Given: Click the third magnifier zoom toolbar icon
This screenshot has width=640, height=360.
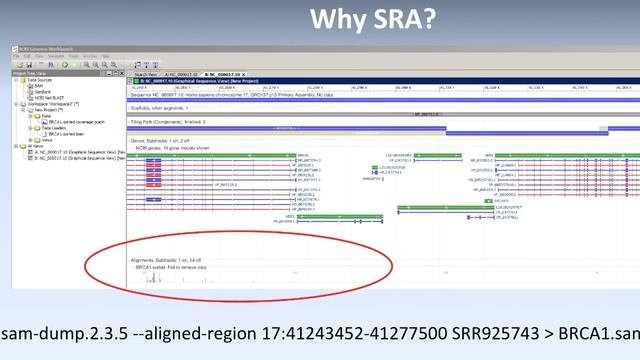Looking at the screenshot, I should (104, 65).
